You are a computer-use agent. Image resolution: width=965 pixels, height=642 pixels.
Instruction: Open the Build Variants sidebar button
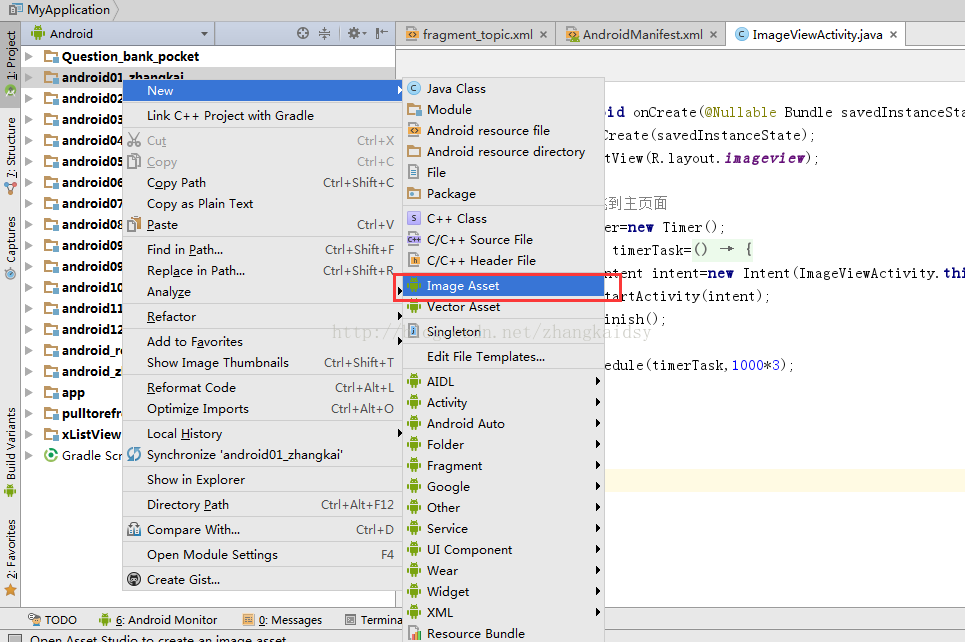[10, 452]
